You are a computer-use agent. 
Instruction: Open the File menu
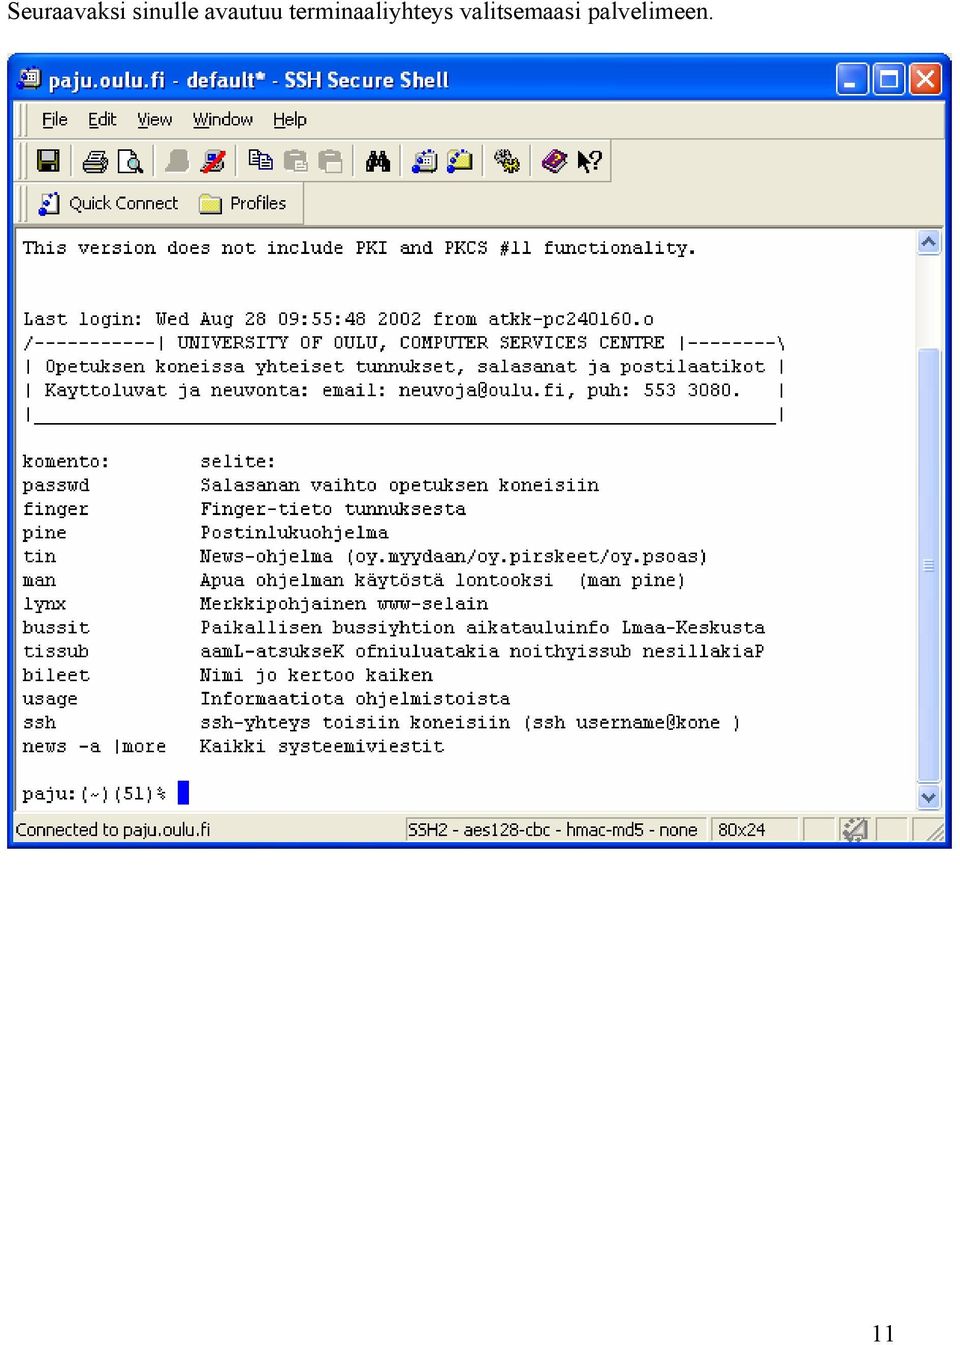point(55,120)
